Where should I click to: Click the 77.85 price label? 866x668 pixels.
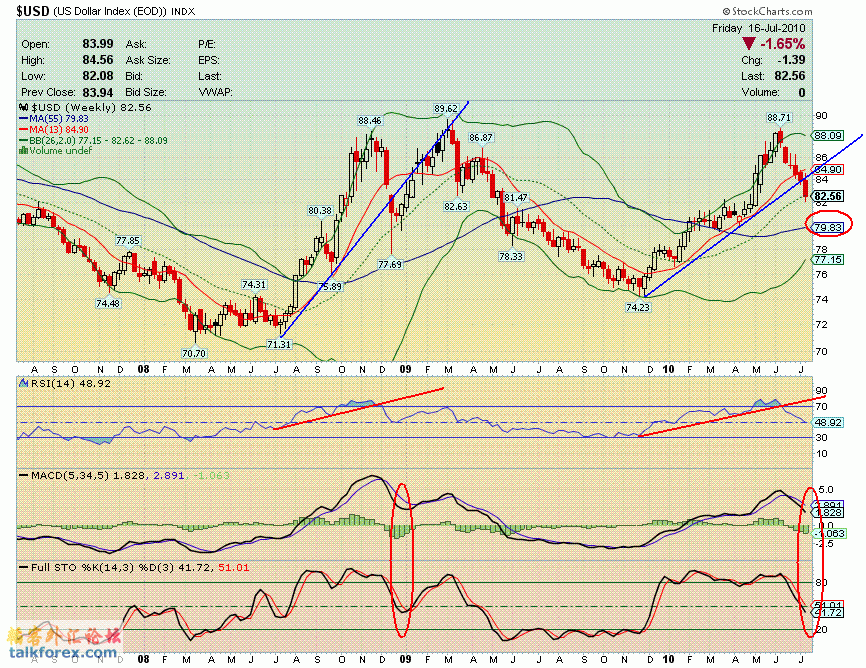(x=128, y=240)
